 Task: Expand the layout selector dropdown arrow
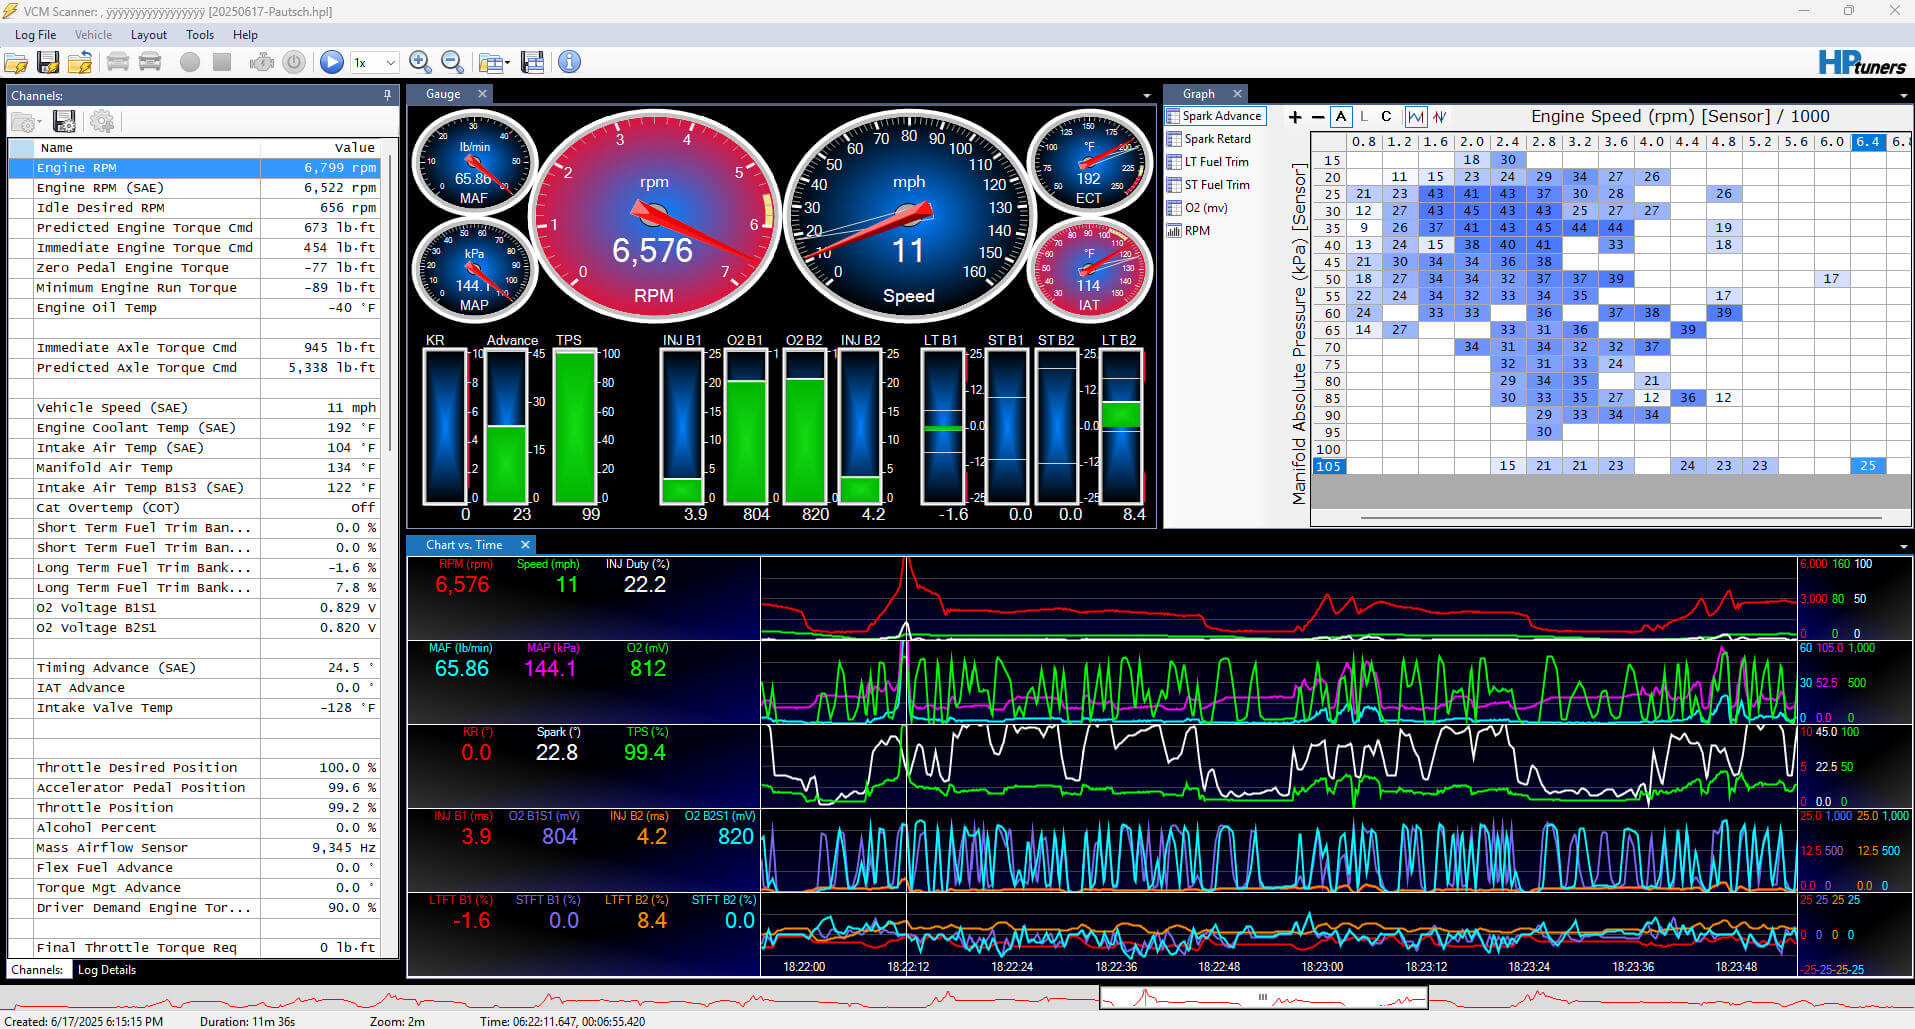507,63
